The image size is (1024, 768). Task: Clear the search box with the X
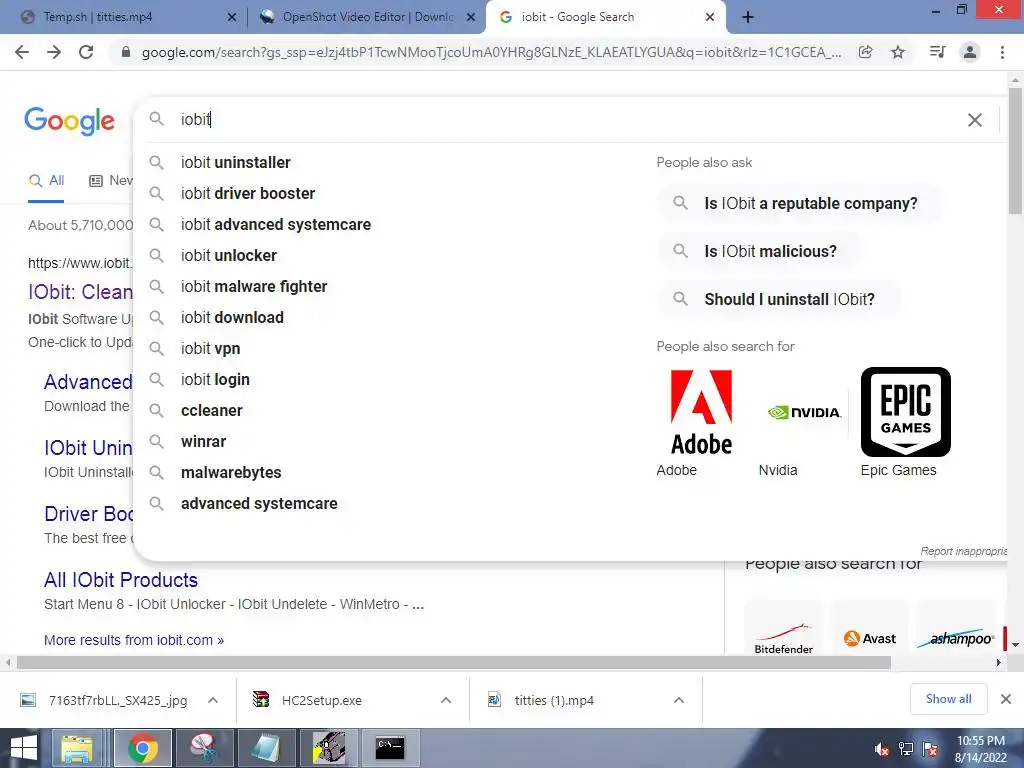tap(974, 120)
